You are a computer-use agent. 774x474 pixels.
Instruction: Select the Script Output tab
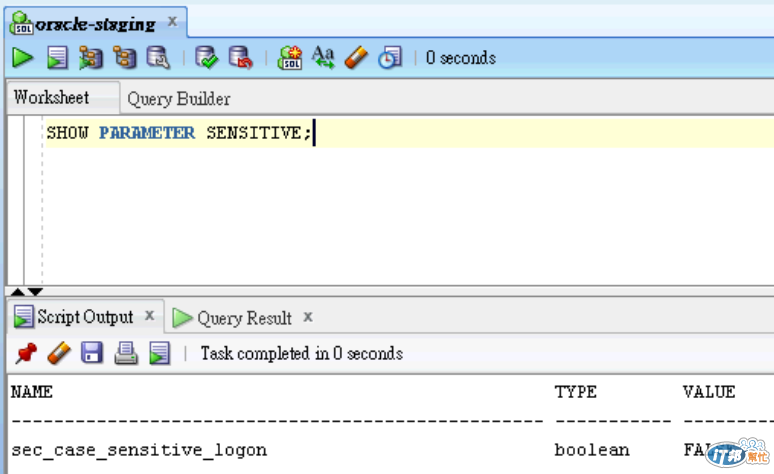click(85, 317)
